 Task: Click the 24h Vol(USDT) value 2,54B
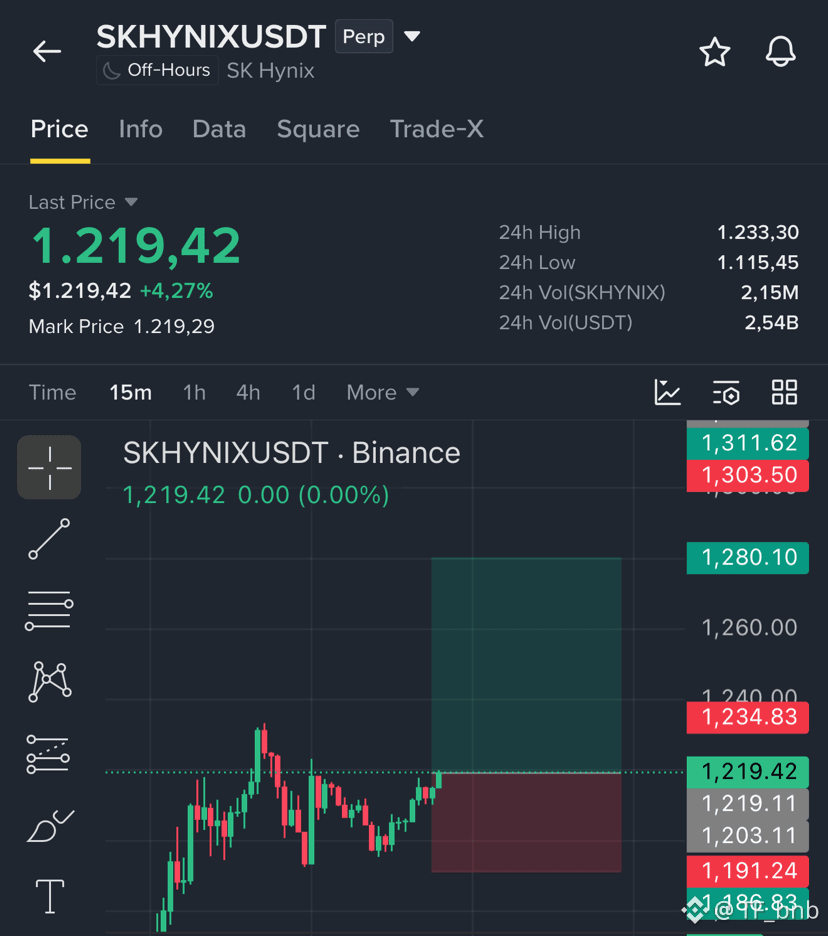771,323
